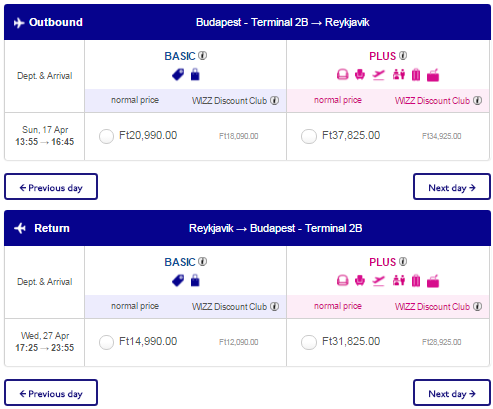
Task: Select the Ft37,825.00 outbound PLUS fare
Action: [x=309, y=136]
